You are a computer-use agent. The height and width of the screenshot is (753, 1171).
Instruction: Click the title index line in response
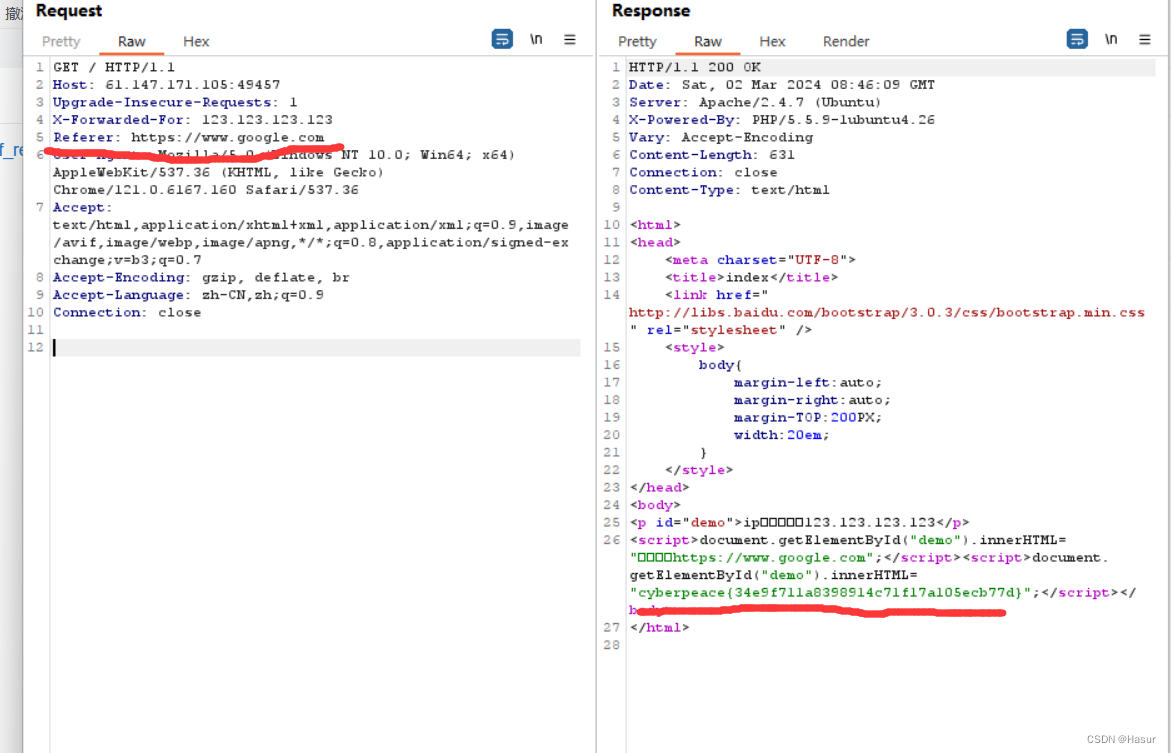tap(751, 277)
